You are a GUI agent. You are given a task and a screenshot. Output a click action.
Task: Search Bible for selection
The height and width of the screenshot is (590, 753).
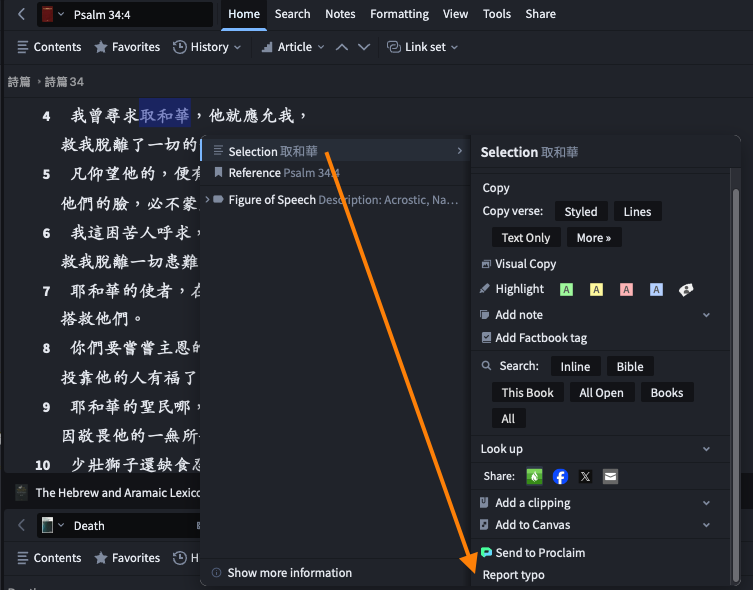[x=630, y=367]
